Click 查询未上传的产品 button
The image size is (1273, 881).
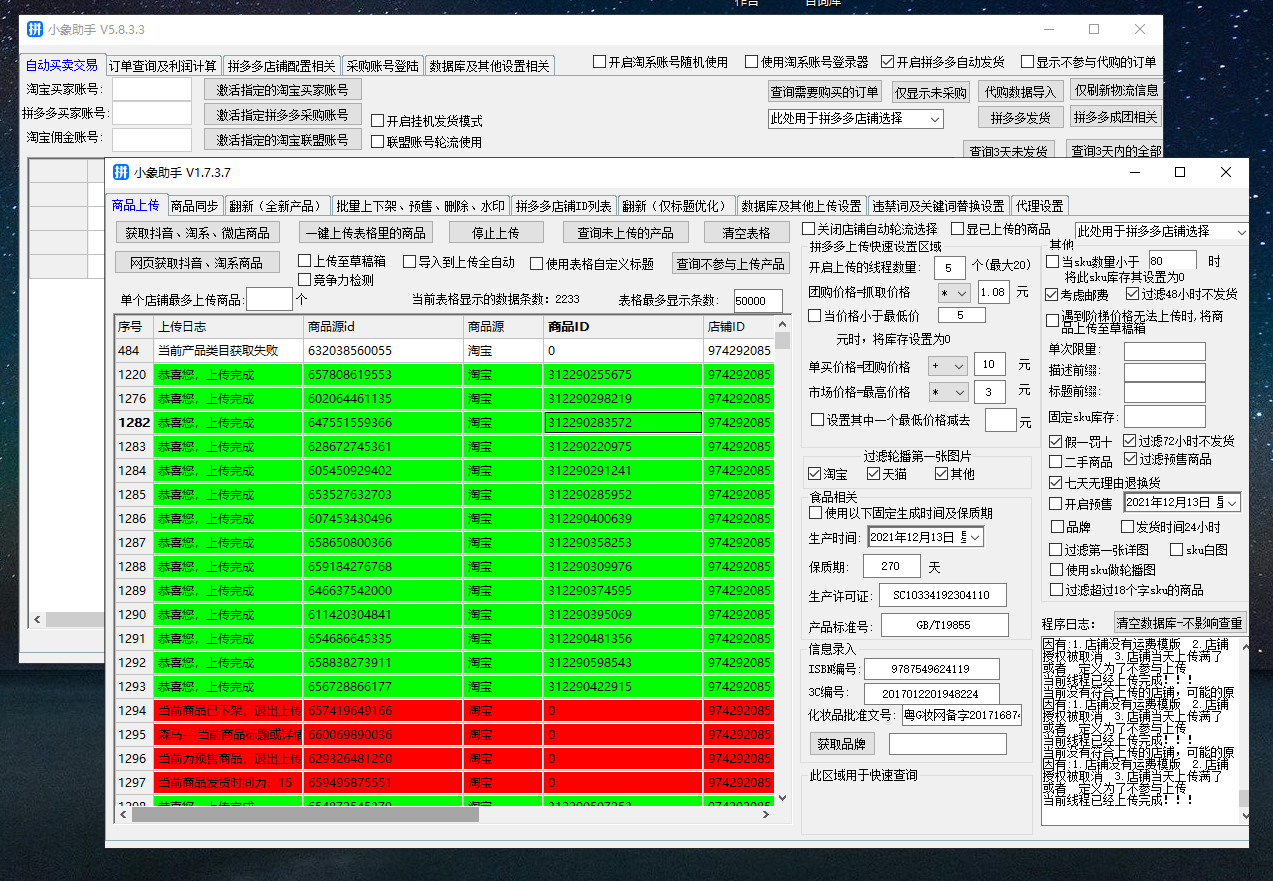coord(626,233)
